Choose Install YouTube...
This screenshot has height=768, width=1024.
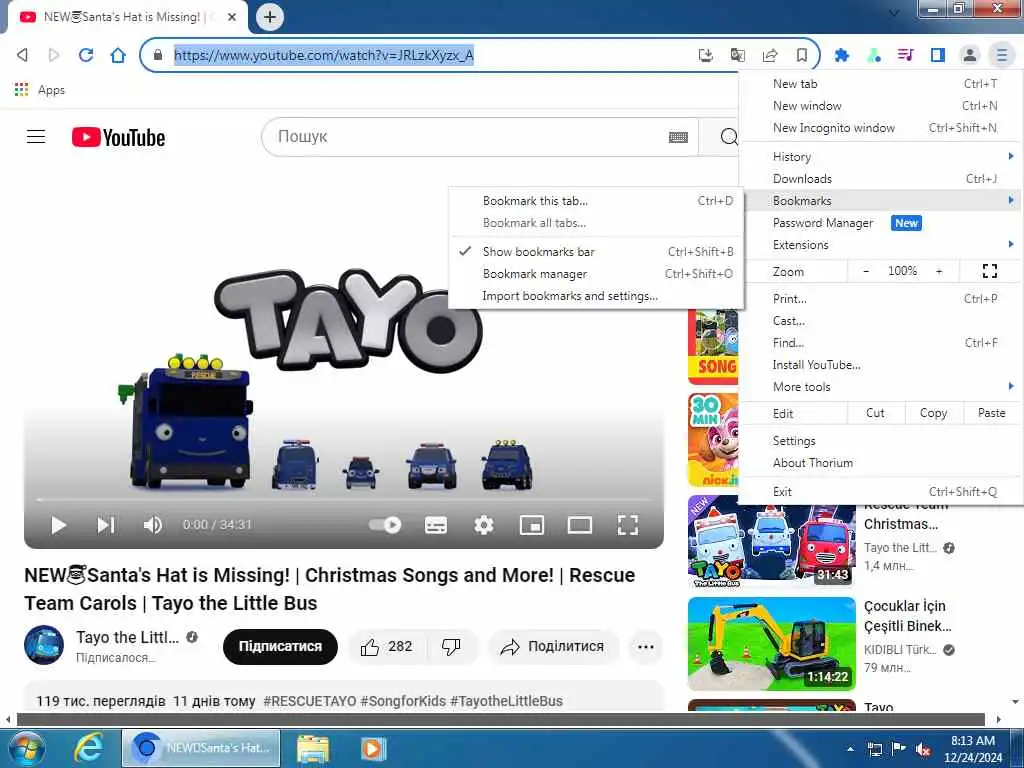click(881, 364)
